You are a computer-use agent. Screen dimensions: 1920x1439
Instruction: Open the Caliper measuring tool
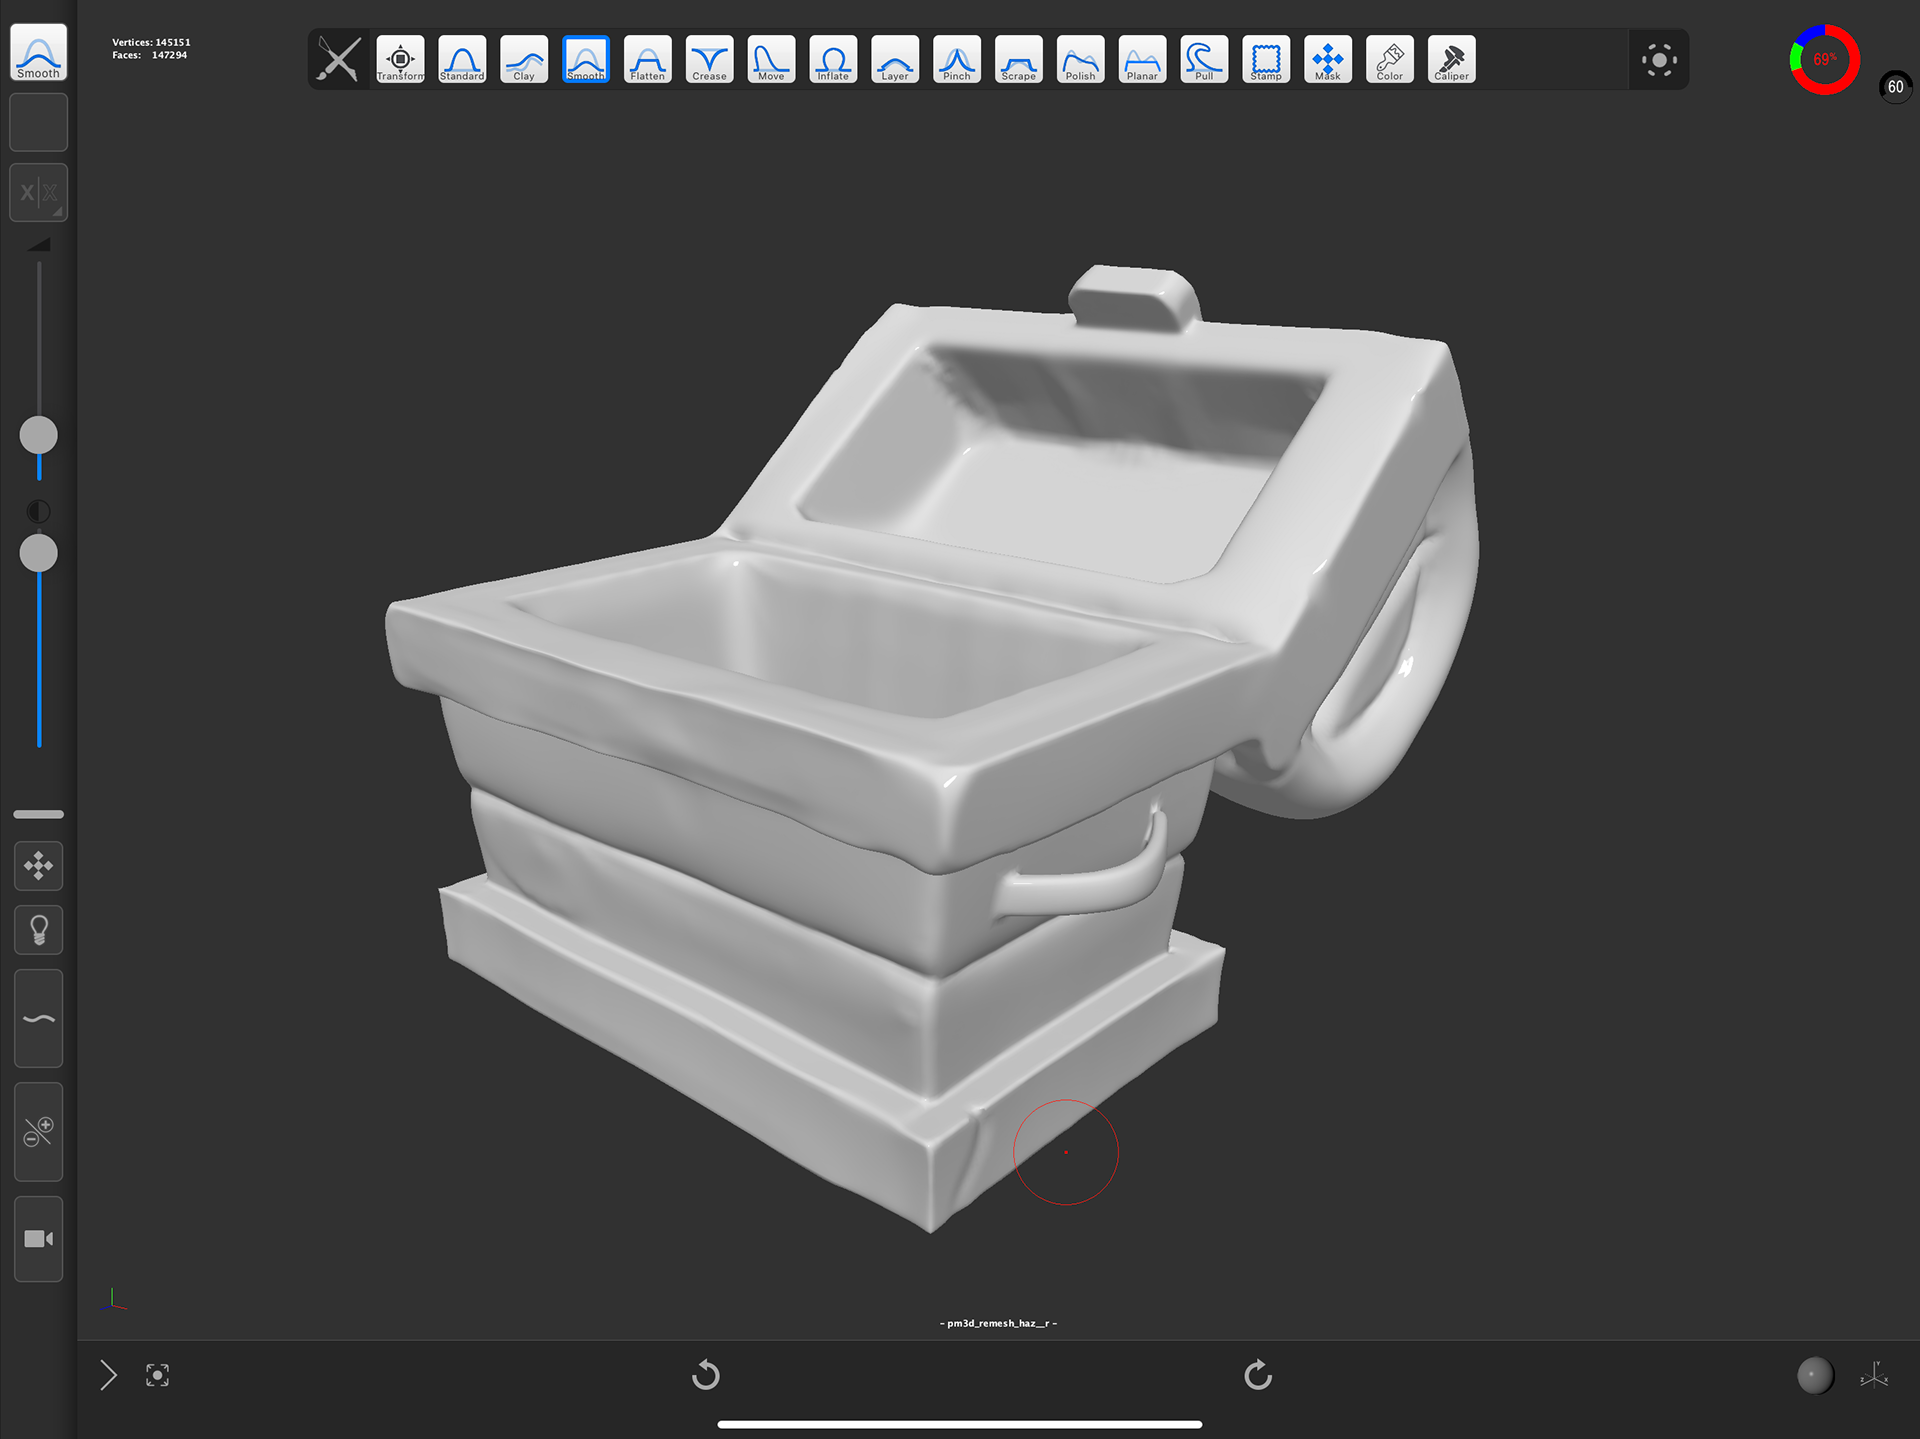(1451, 59)
